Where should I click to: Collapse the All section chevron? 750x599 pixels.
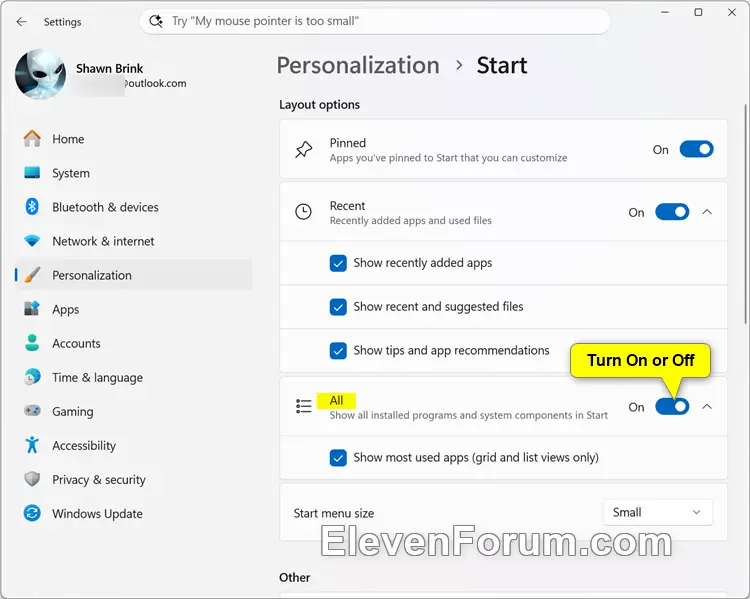pyautogui.click(x=707, y=407)
